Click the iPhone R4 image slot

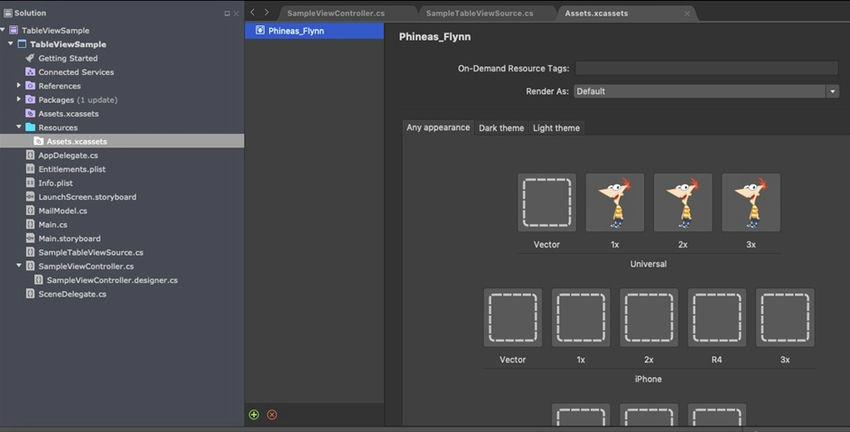(717, 318)
